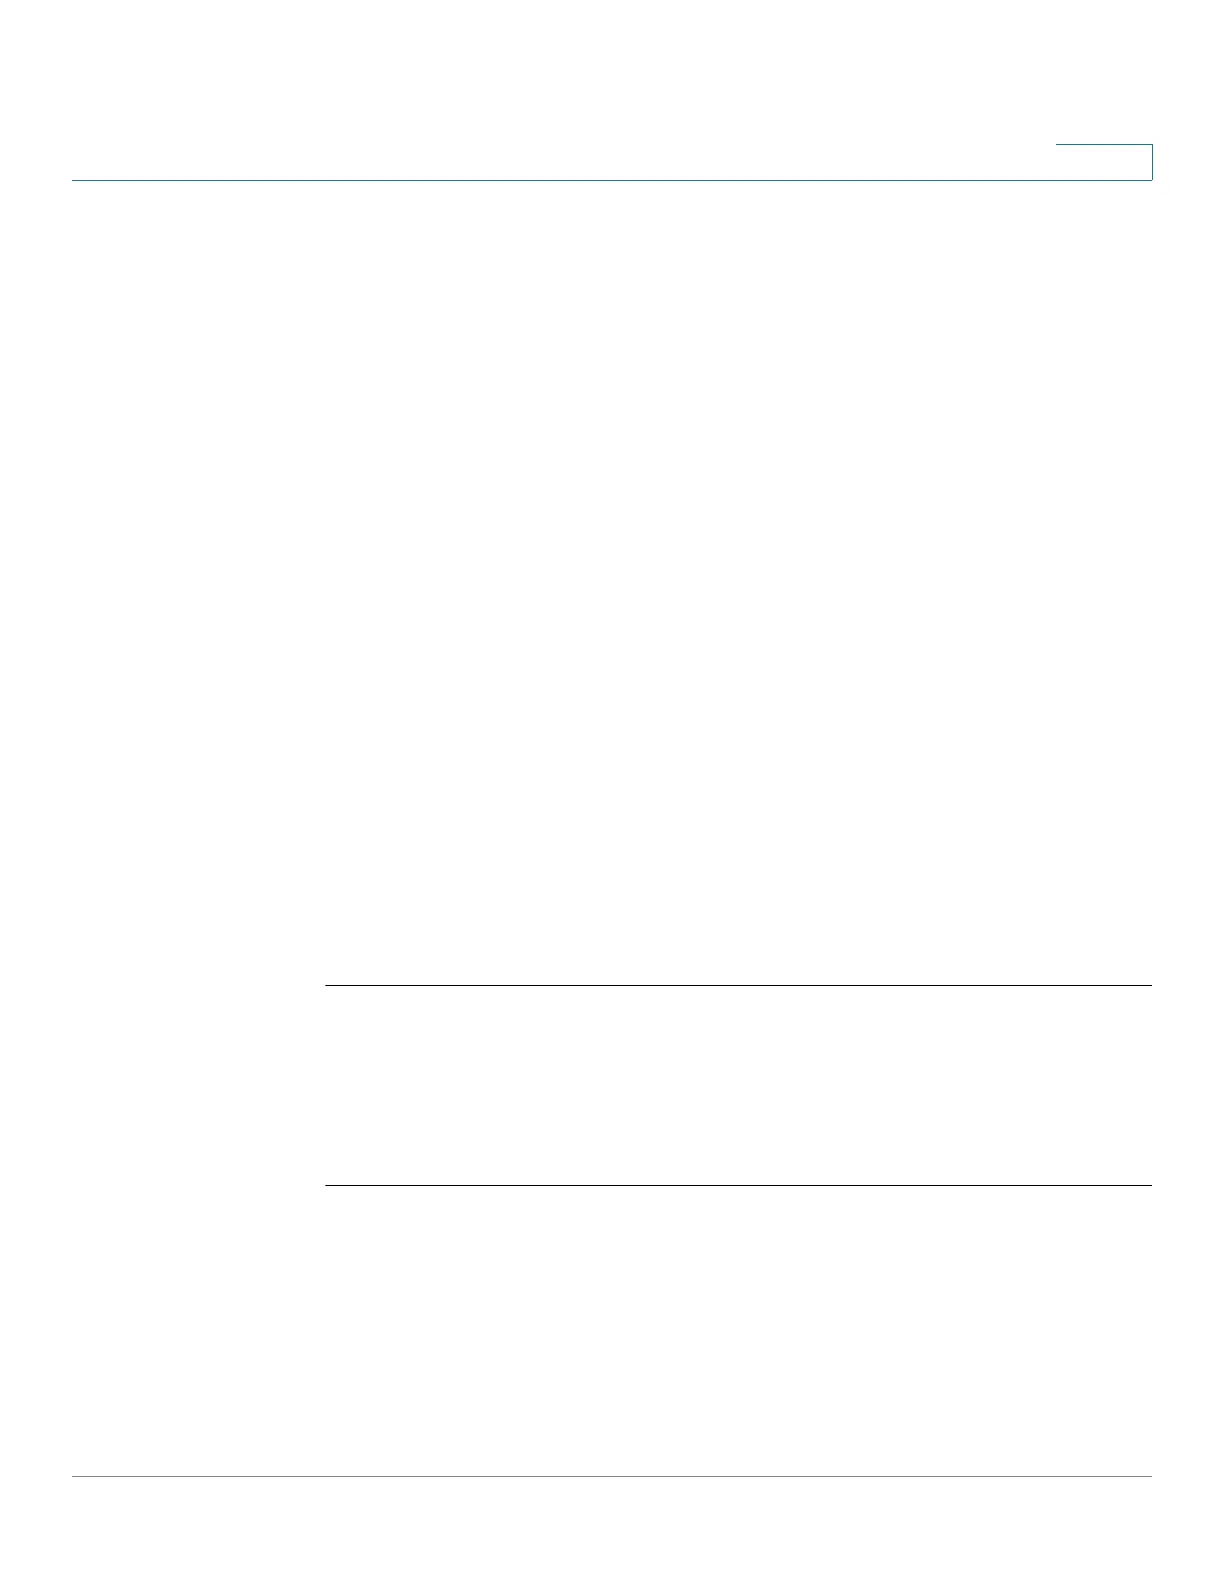
Task: Click the gray footer divider line
Action: click(x=612, y=1477)
